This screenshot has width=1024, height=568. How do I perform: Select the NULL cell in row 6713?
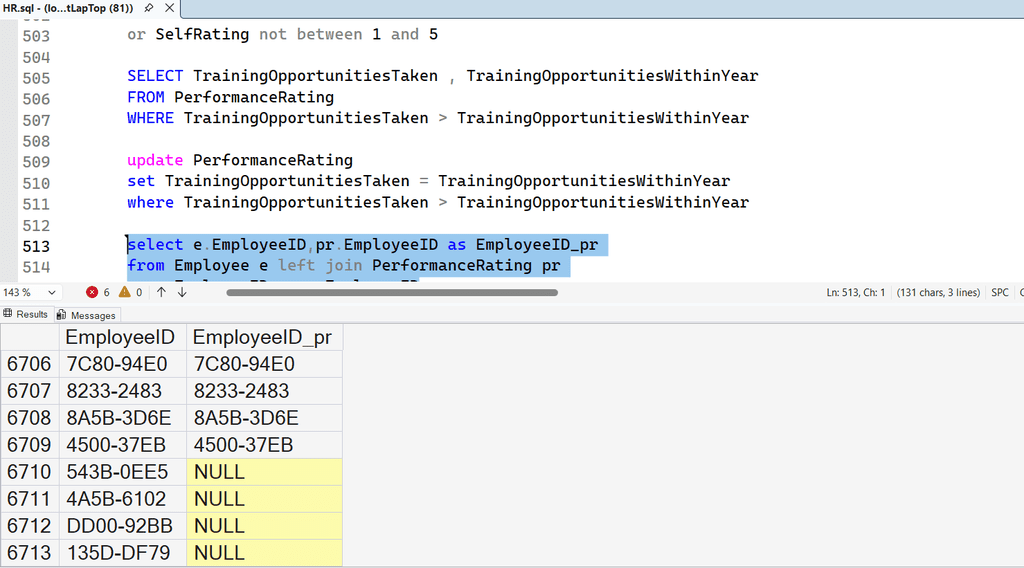tap(264, 553)
